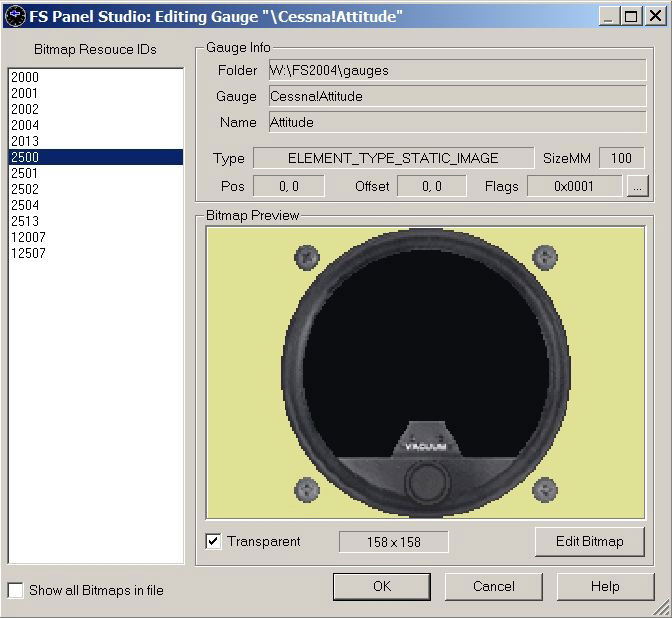Select bitmap resource ID 2000
The height and width of the screenshot is (618, 672).
tap(25, 78)
